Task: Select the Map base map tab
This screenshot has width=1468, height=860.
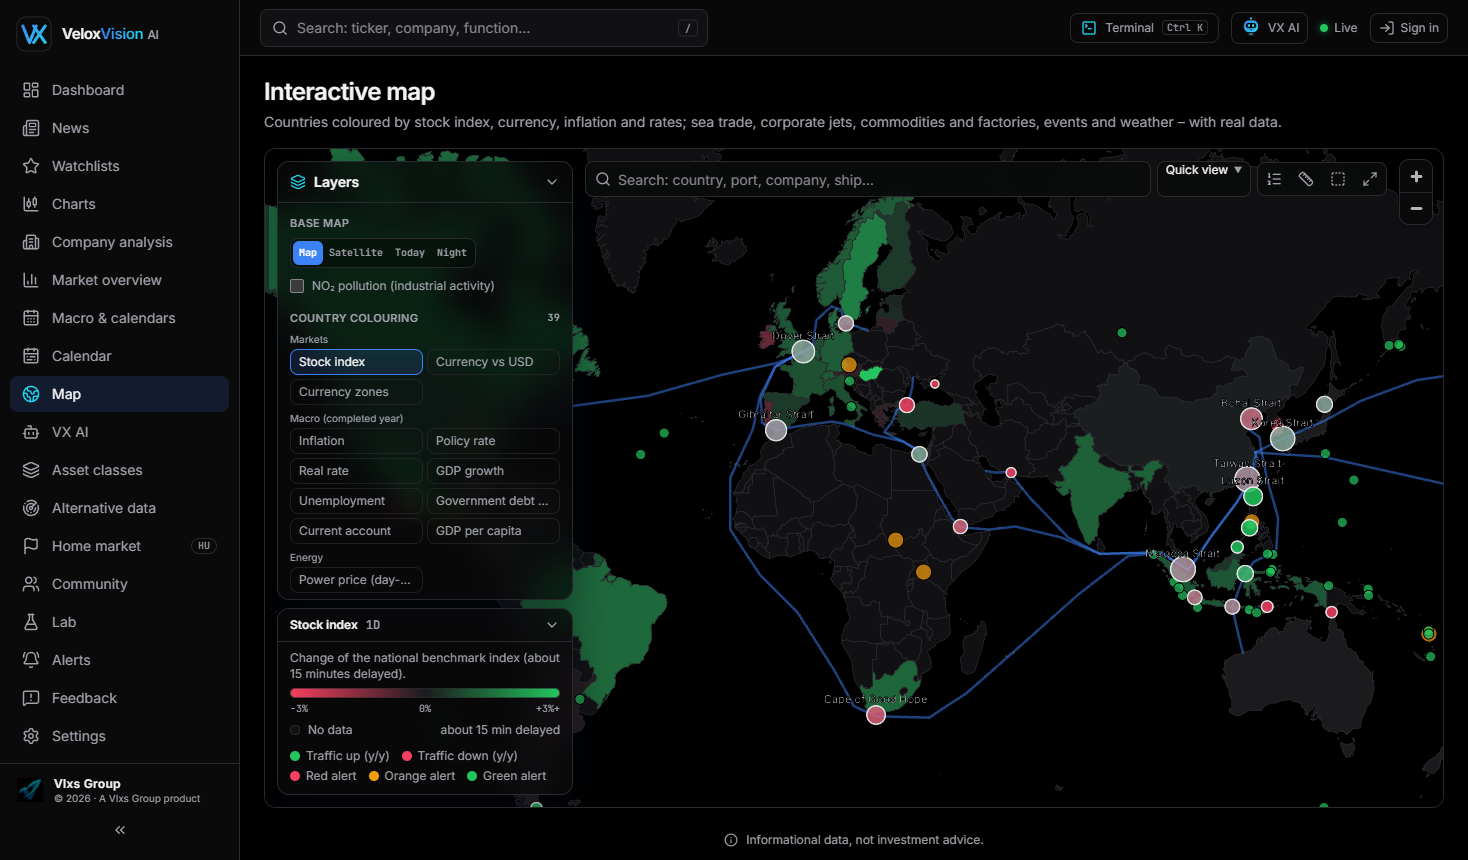Action: 308,253
